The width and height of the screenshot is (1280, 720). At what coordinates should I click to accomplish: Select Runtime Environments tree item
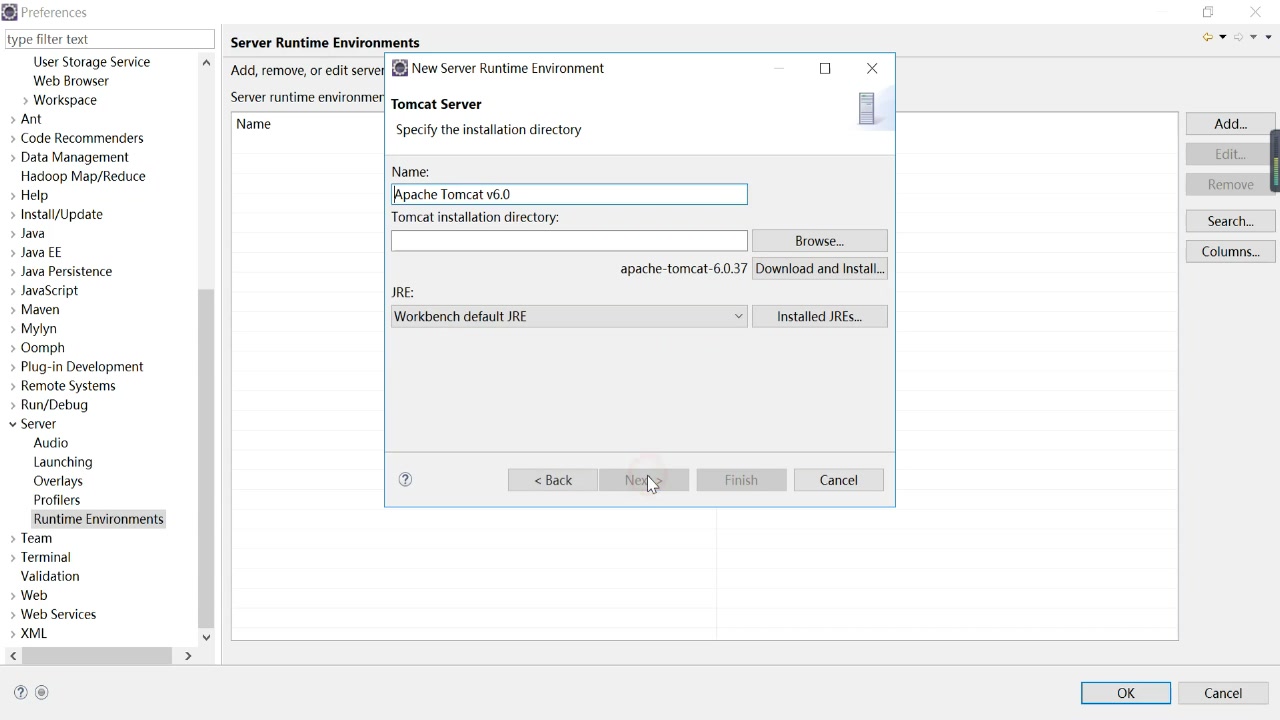(98, 519)
